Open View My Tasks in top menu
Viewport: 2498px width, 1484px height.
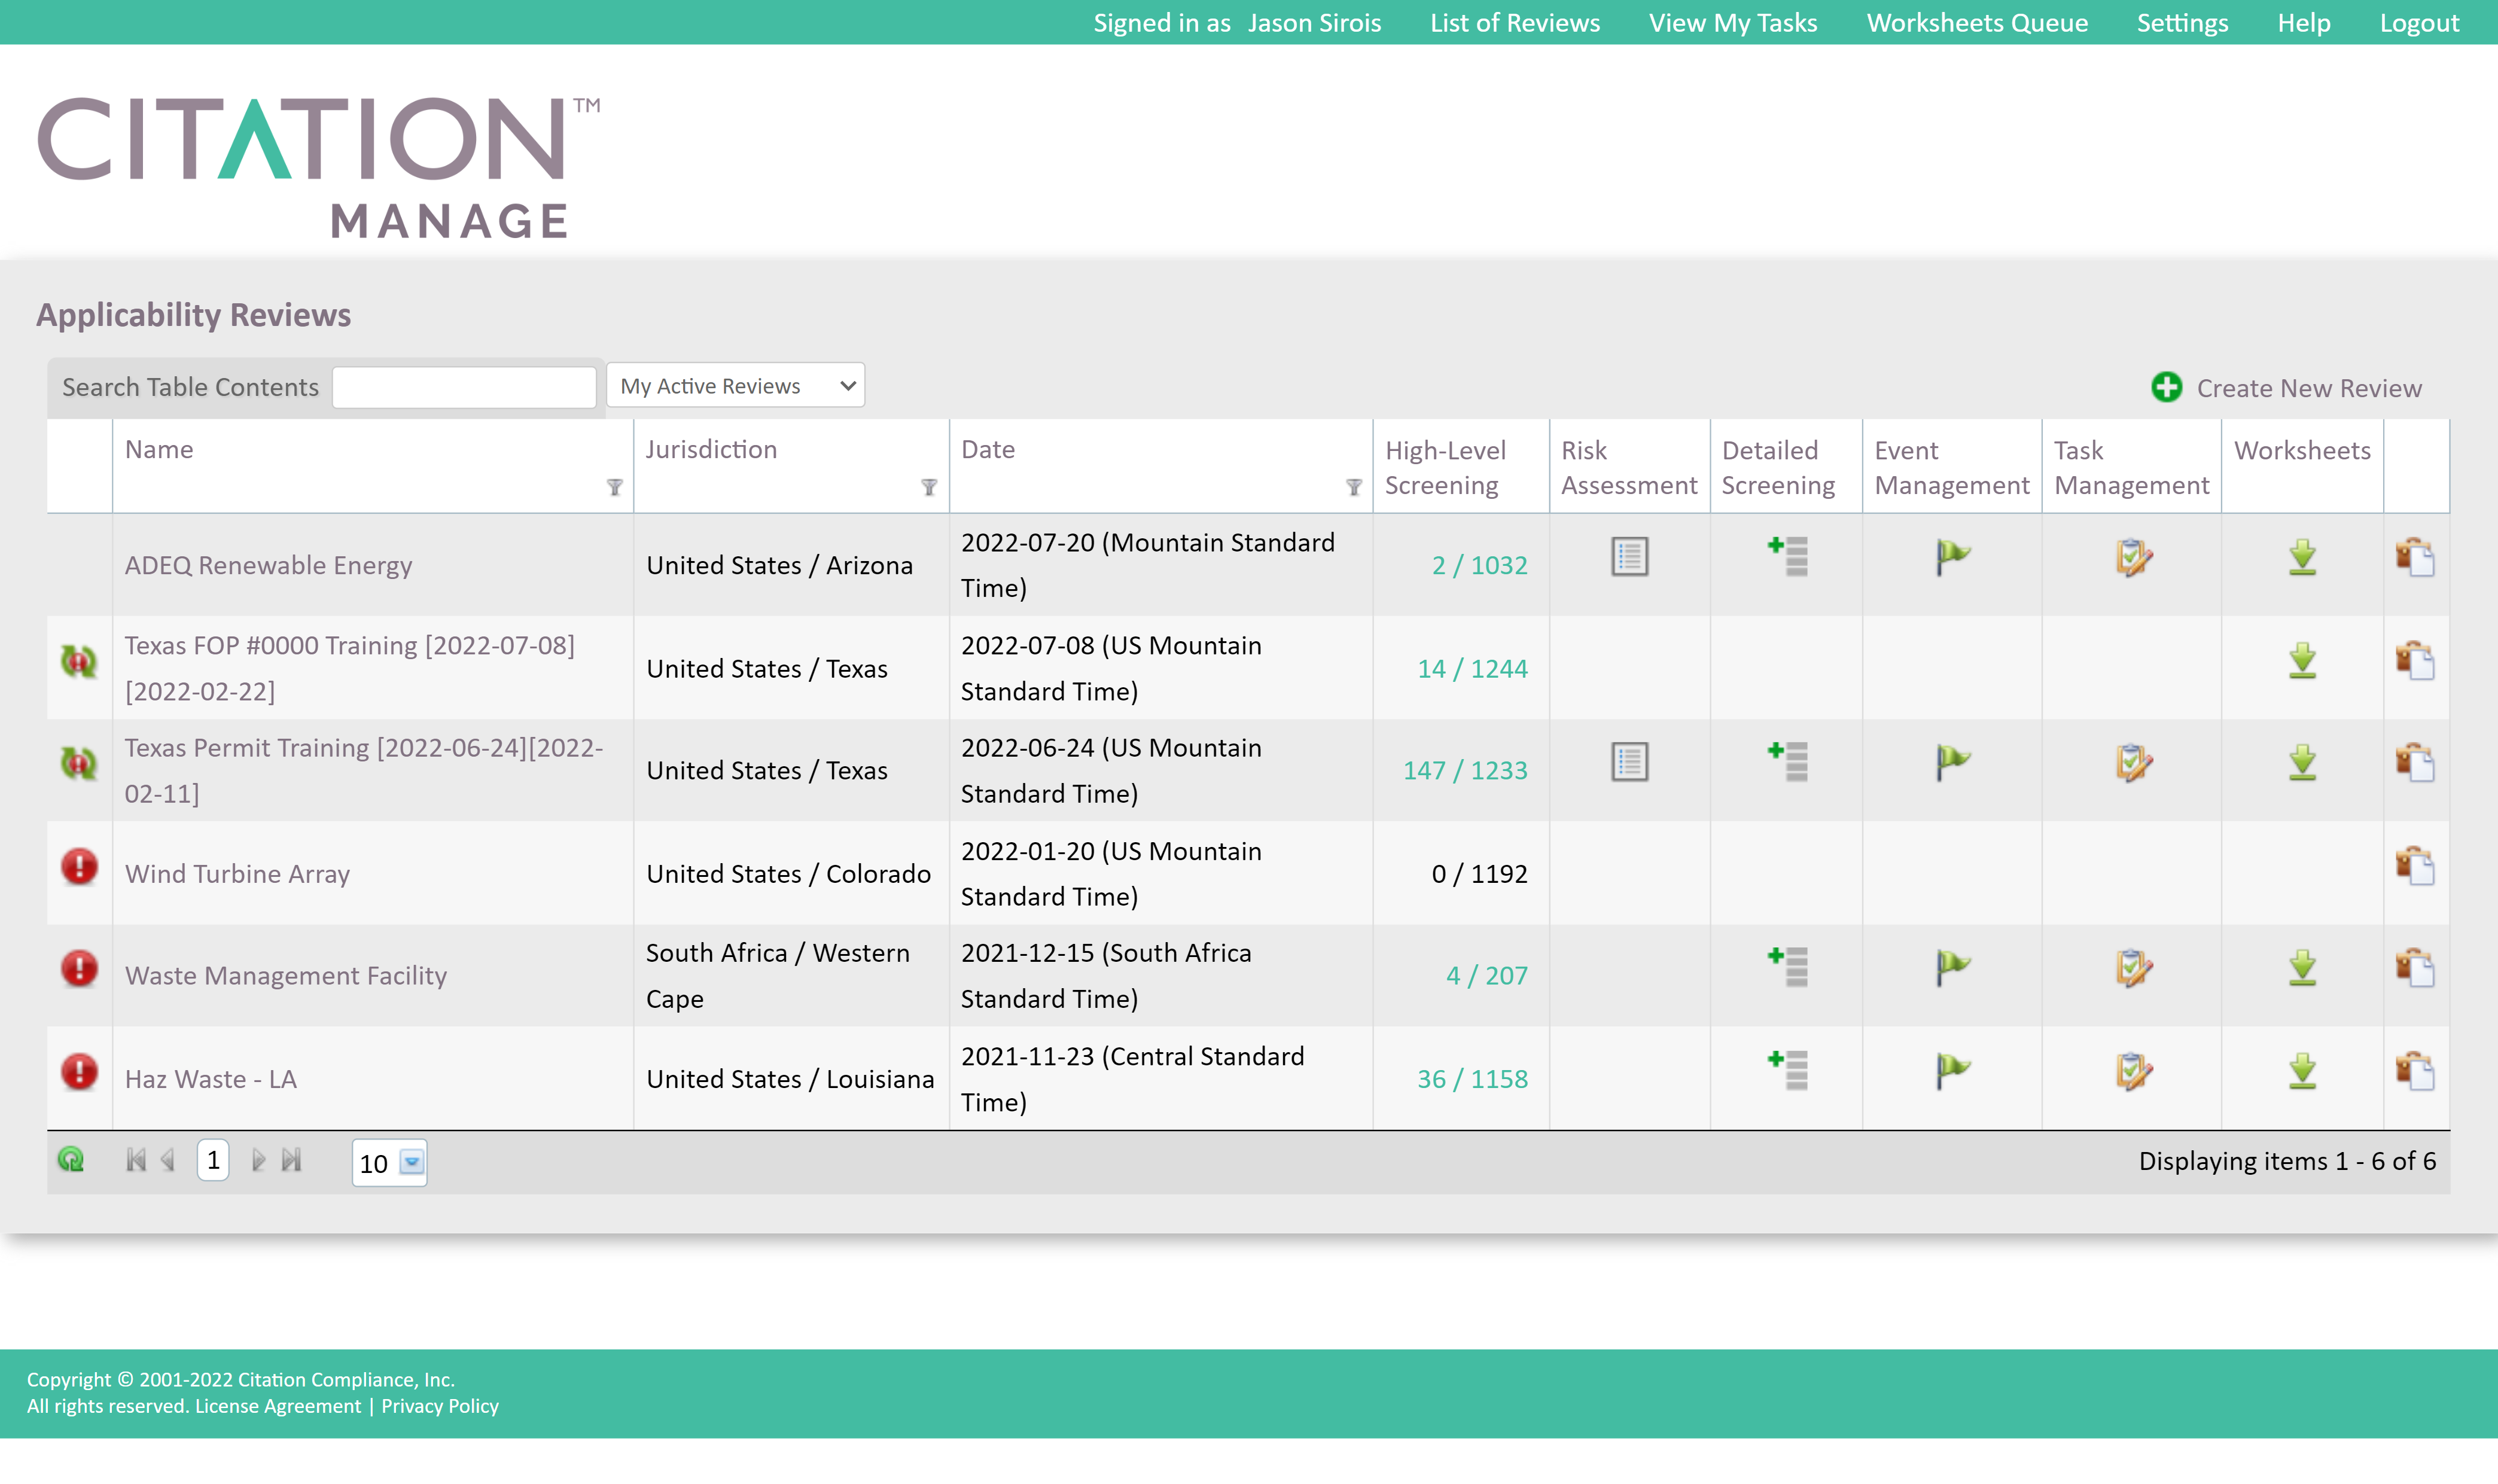(x=1733, y=23)
